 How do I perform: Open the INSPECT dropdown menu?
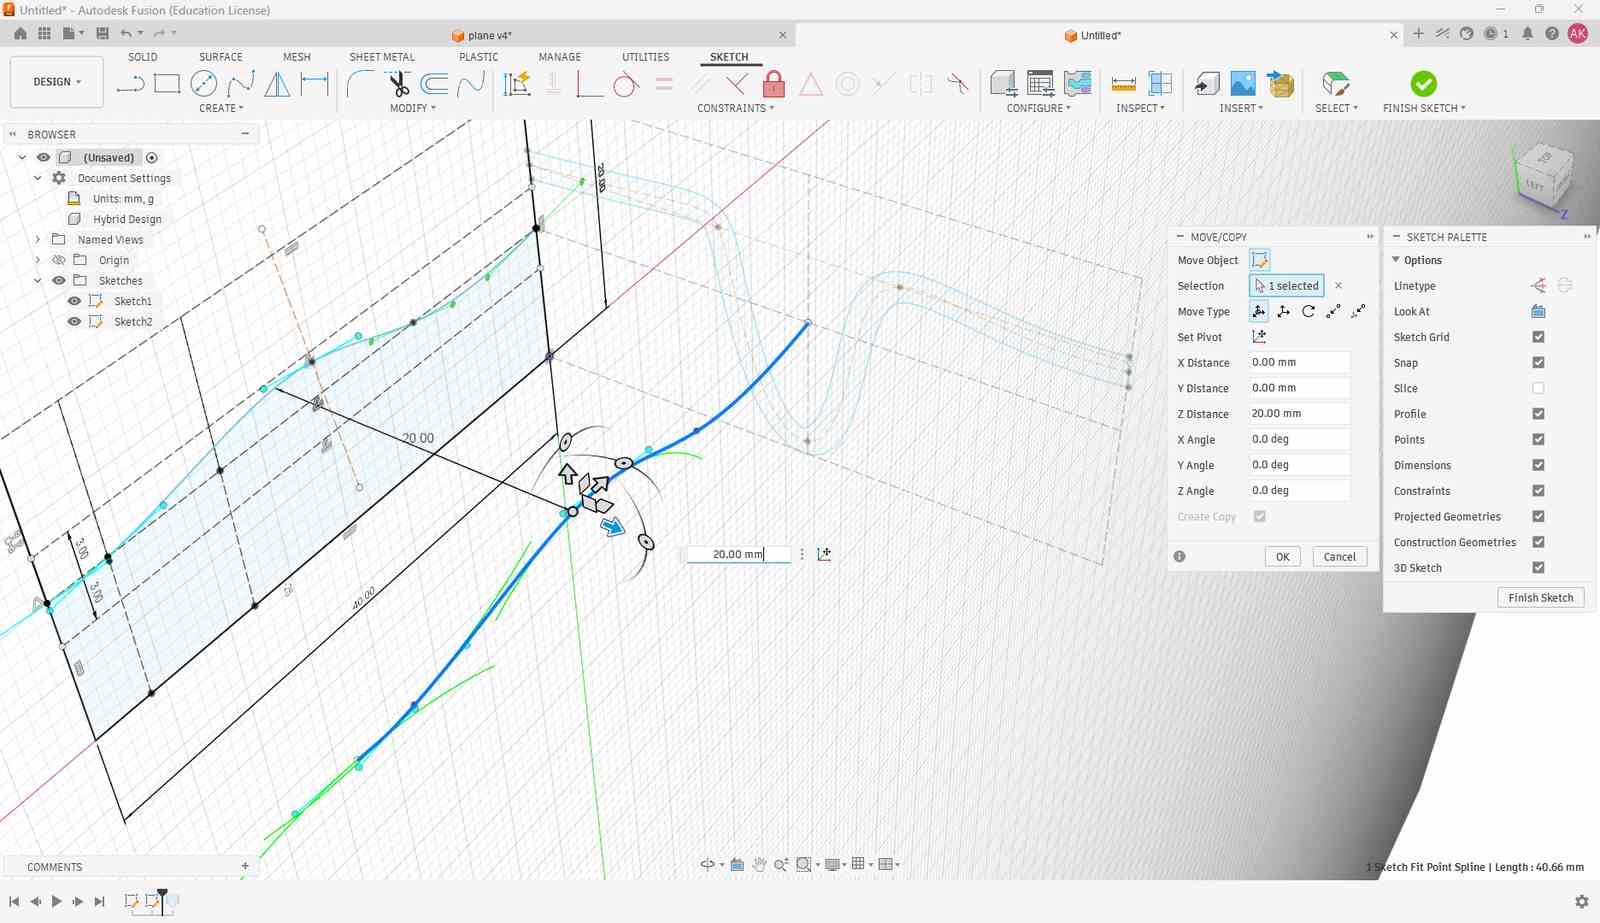click(1141, 108)
